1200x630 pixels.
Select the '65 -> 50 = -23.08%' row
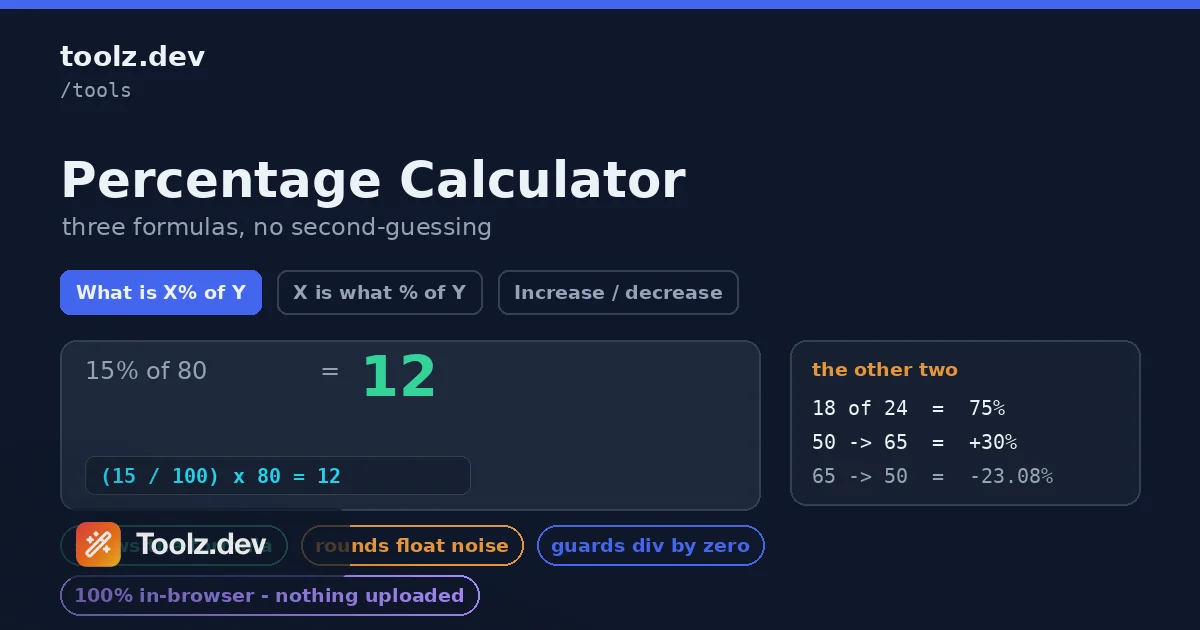[932, 476]
